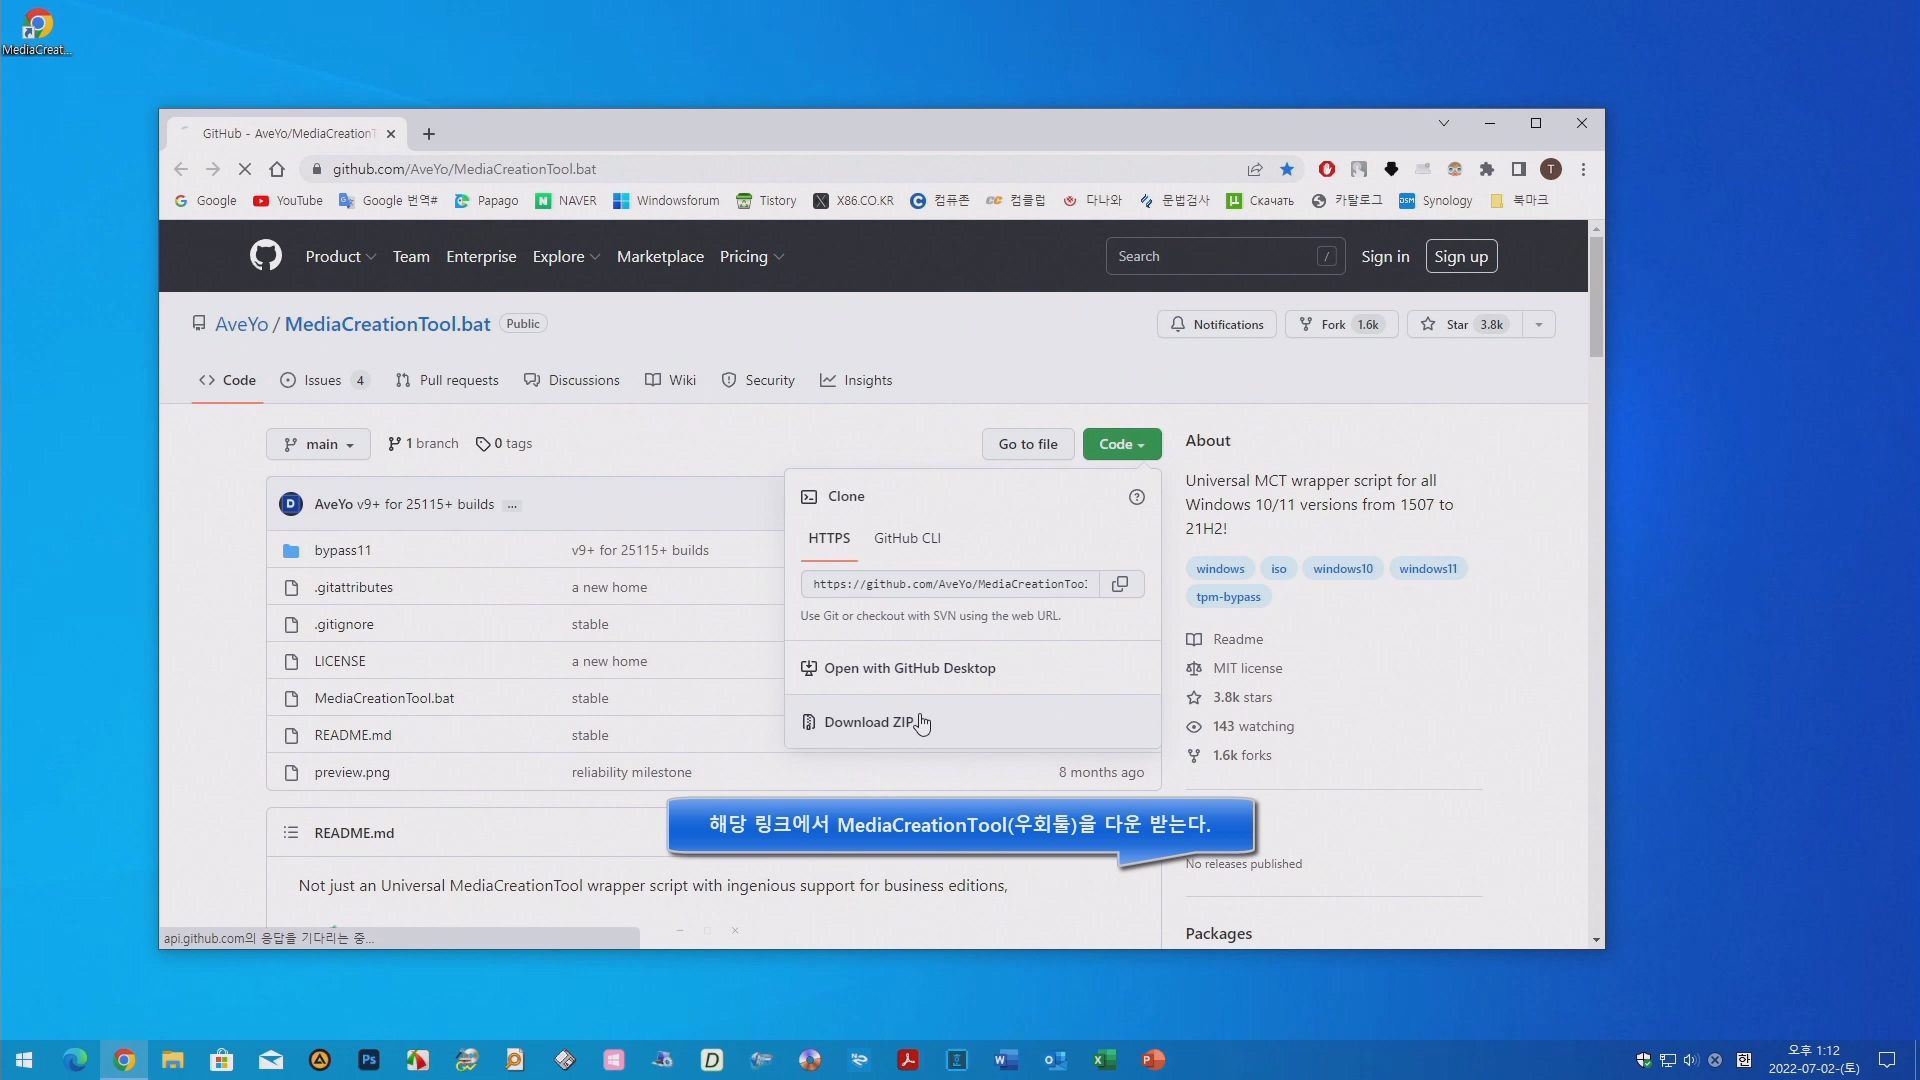This screenshot has width=1920, height=1080.
Task: Open Windows Start menu
Action: point(24,1060)
